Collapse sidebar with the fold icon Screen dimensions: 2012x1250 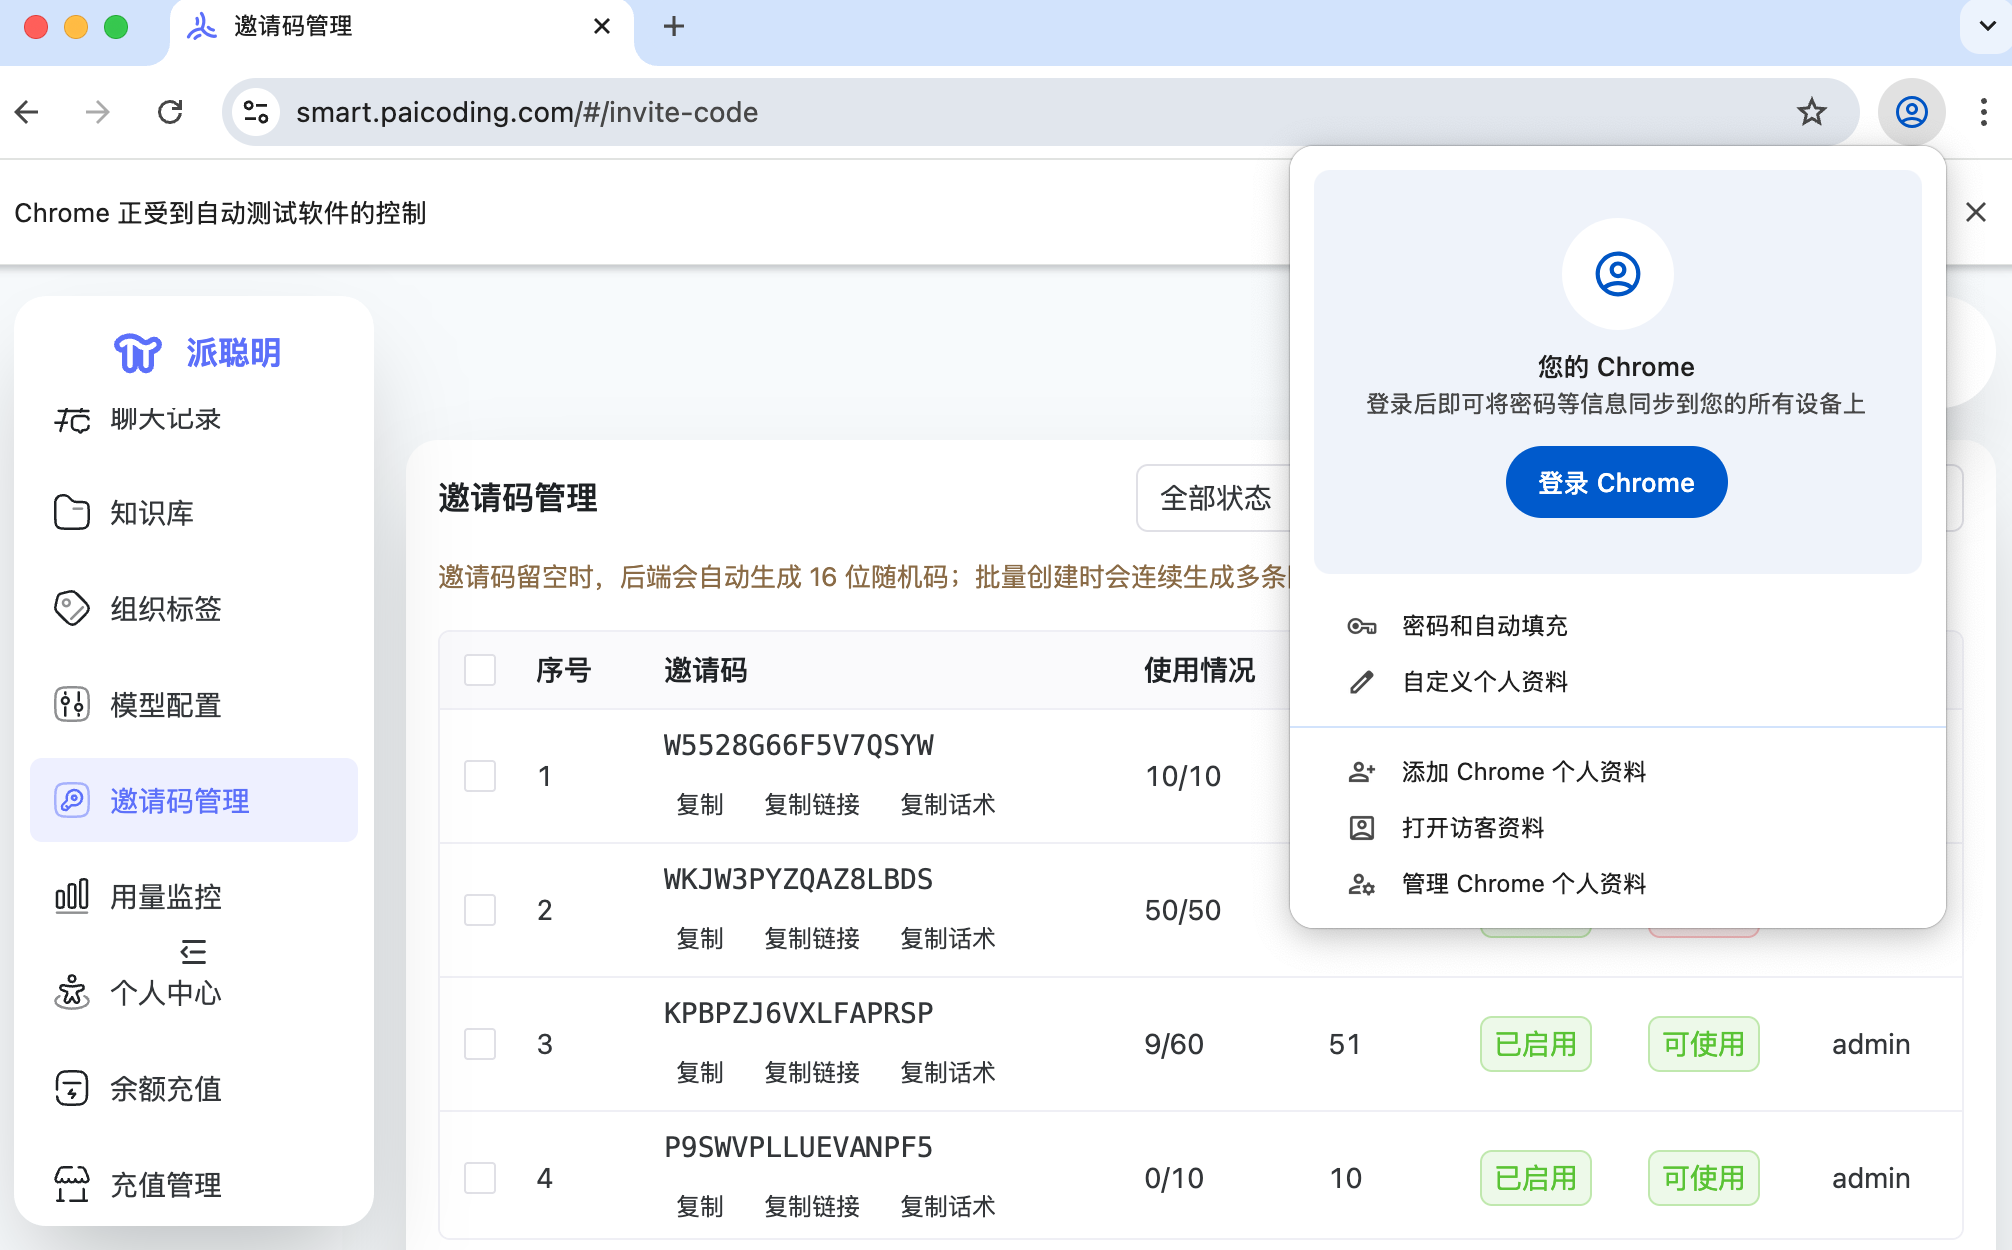[x=193, y=951]
